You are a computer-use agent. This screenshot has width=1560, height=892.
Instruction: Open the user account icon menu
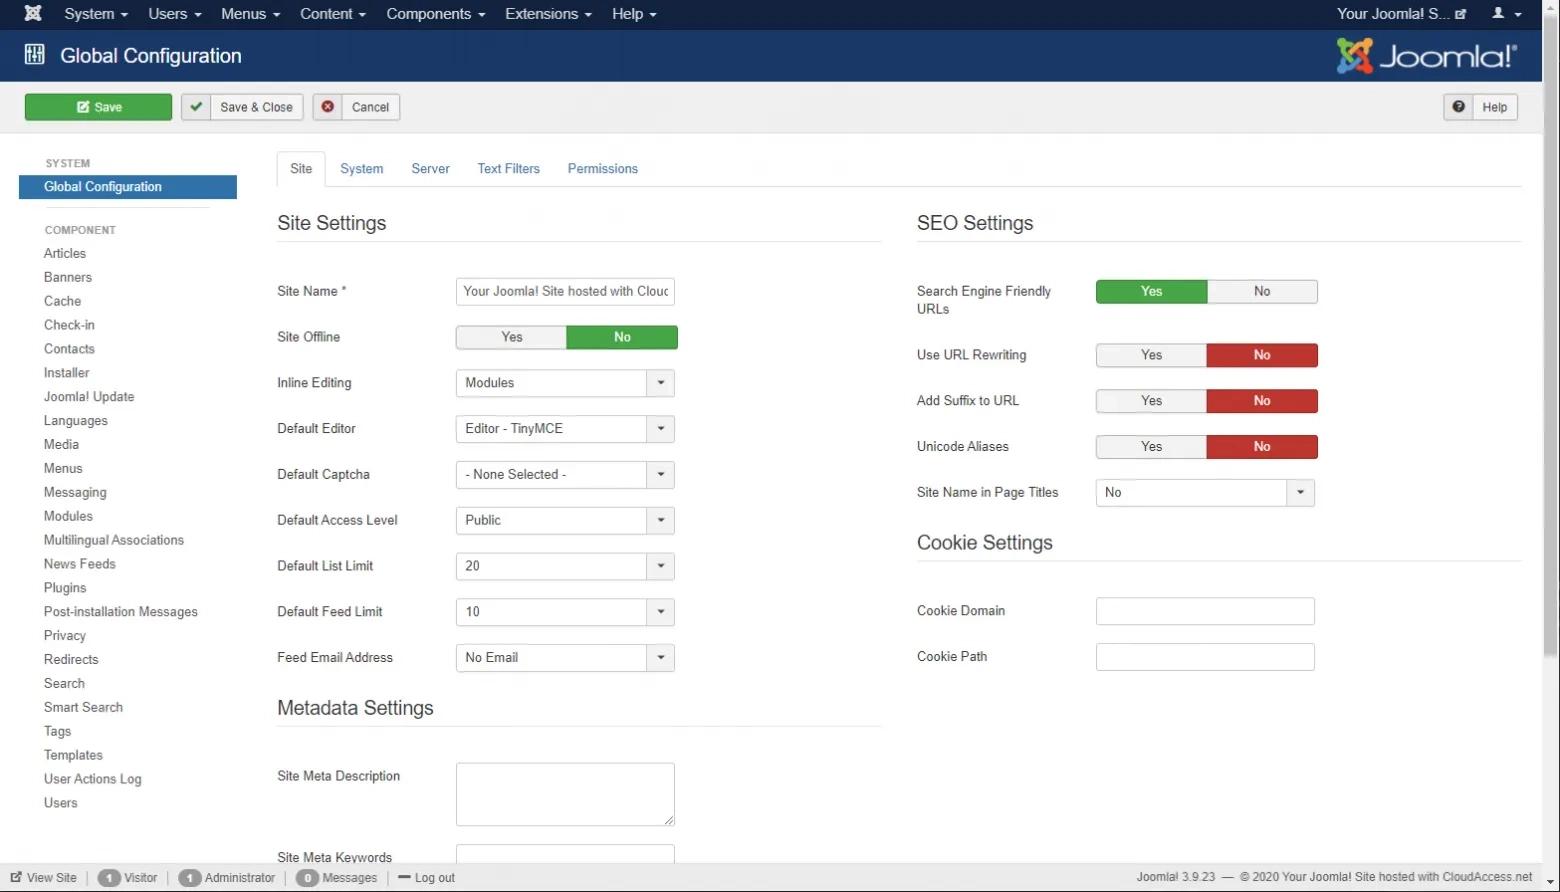pyautogui.click(x=1505, y=14)
